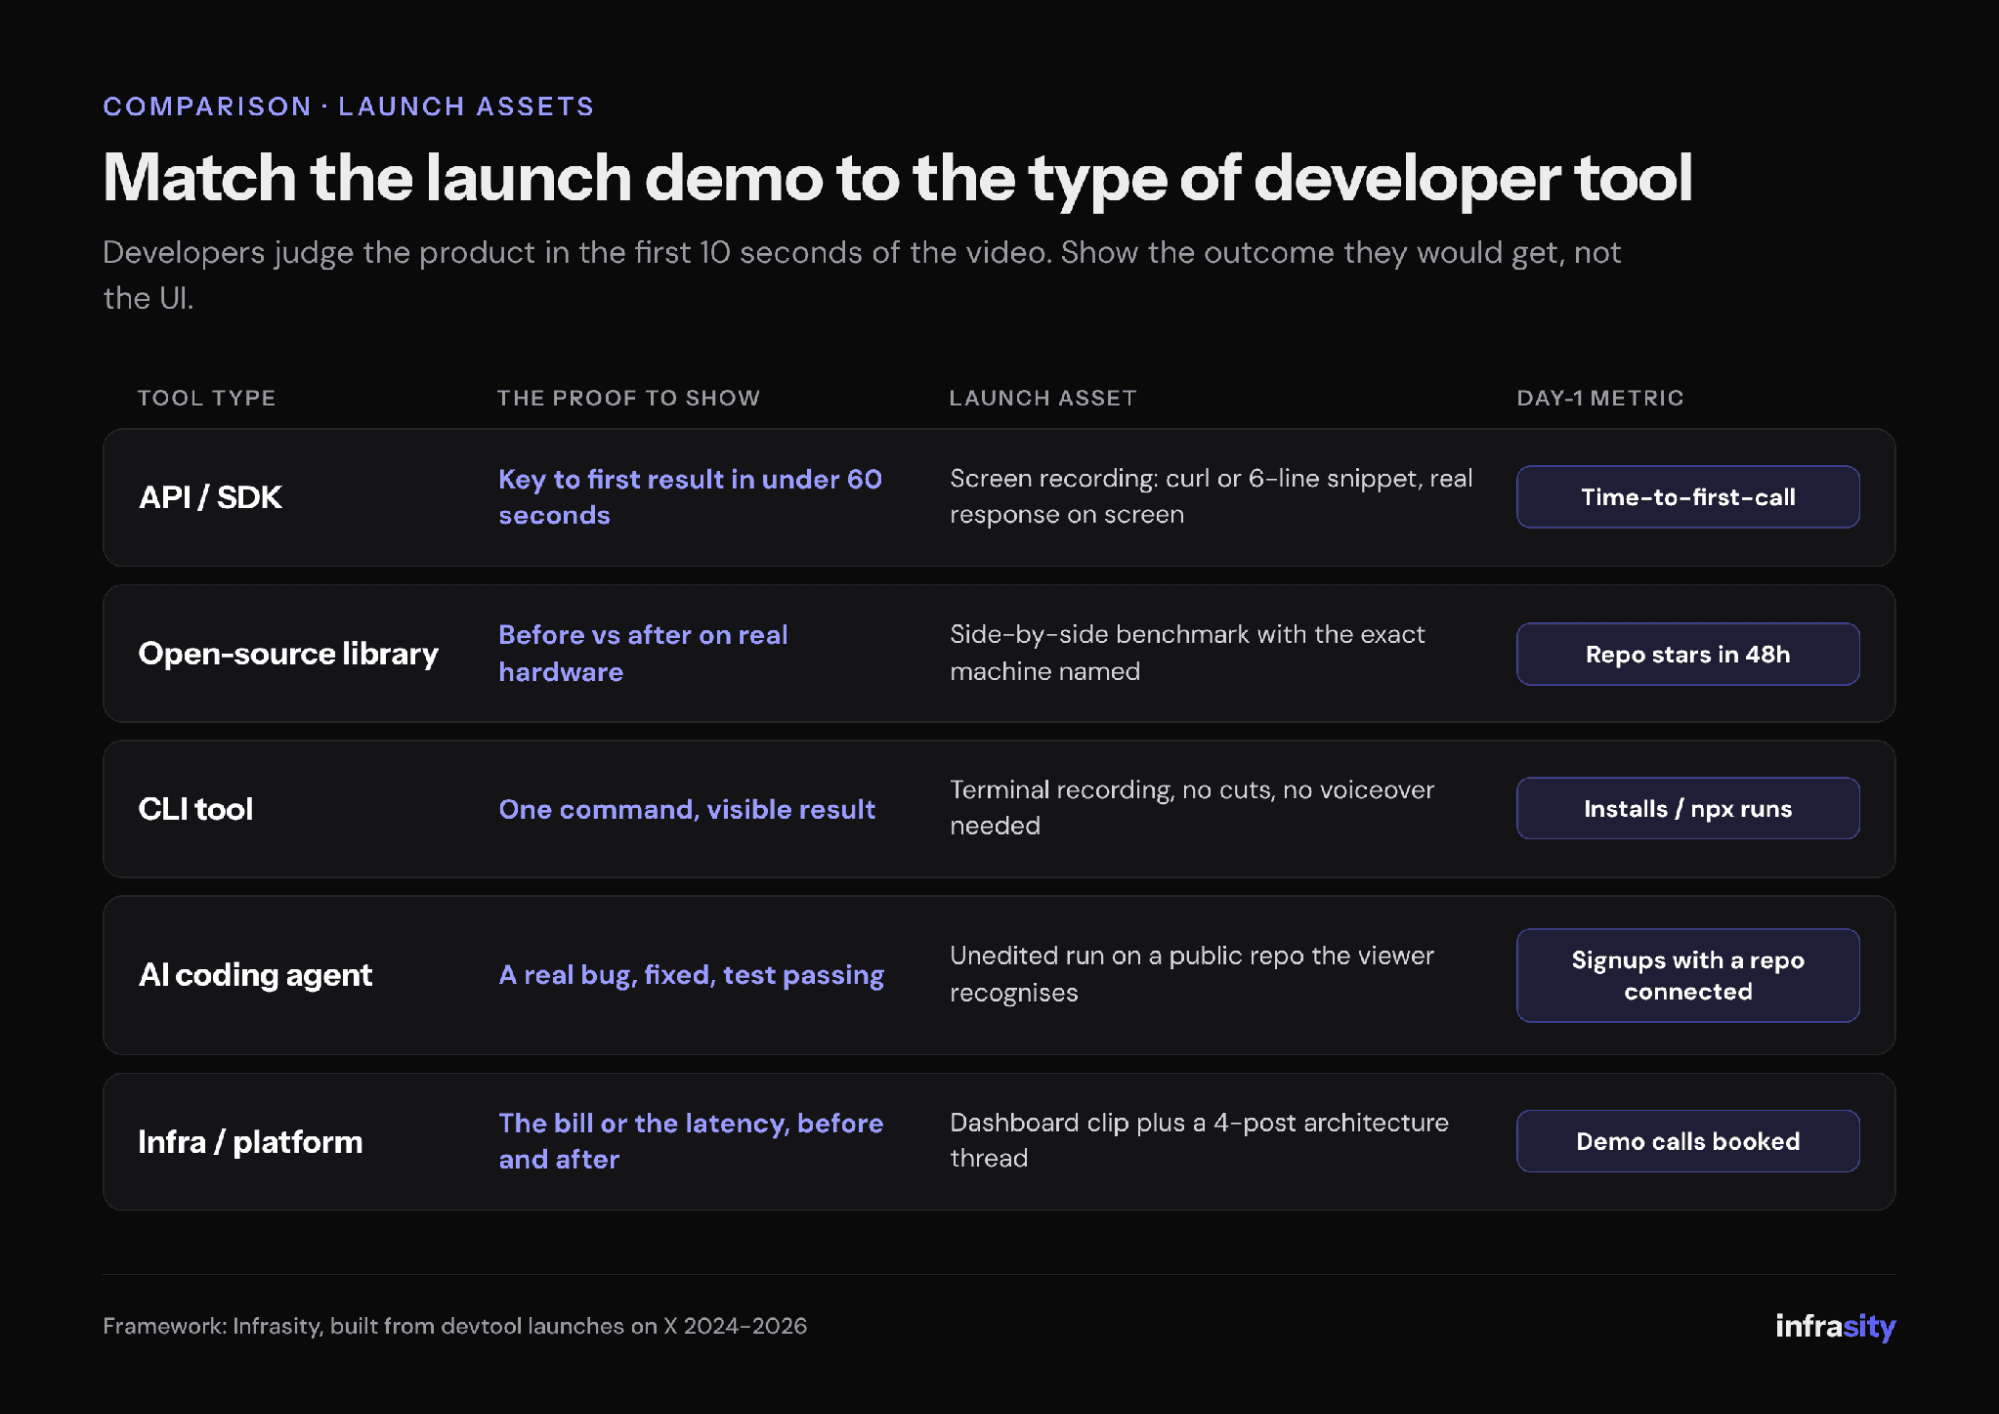Image resolution: width=1999 pixels, height=1414 pixels.
Task: Click the CLI tool row title
Action: [195, 808]
